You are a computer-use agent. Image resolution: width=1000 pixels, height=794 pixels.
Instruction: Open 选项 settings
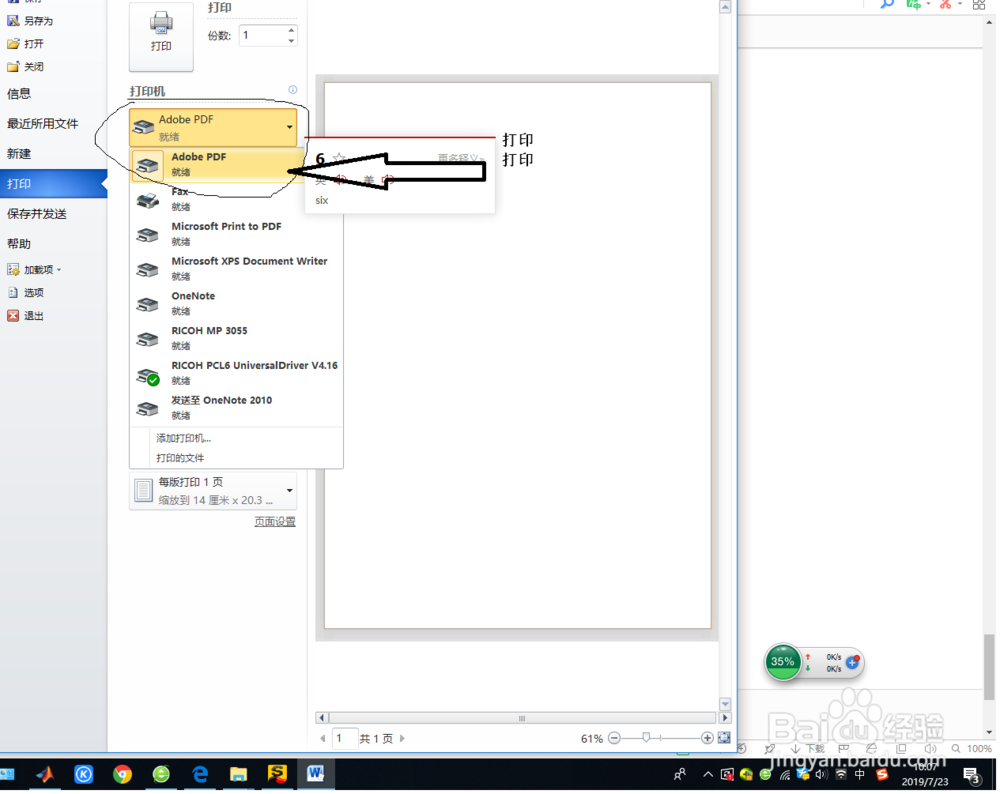26,293
